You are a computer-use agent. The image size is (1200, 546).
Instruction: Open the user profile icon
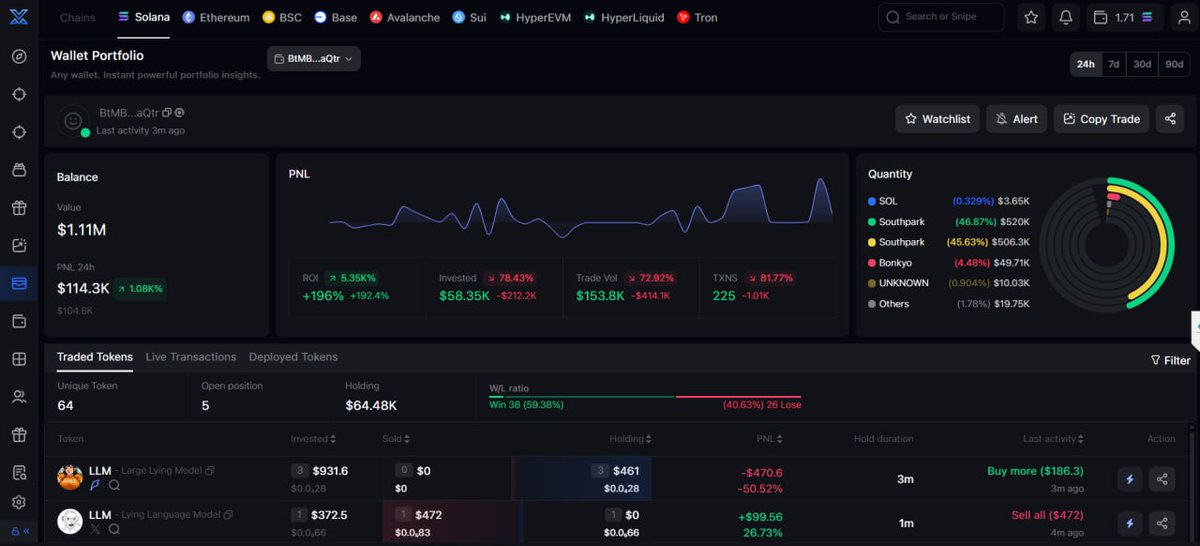click(x=1183, y=17)
